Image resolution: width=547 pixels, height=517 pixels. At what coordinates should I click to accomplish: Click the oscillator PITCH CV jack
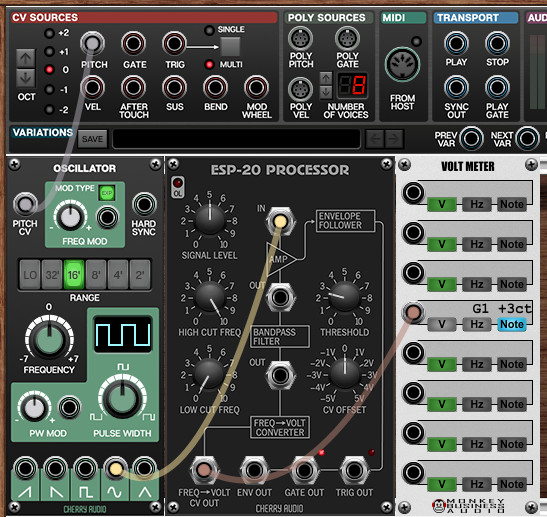tap(25, 204)
